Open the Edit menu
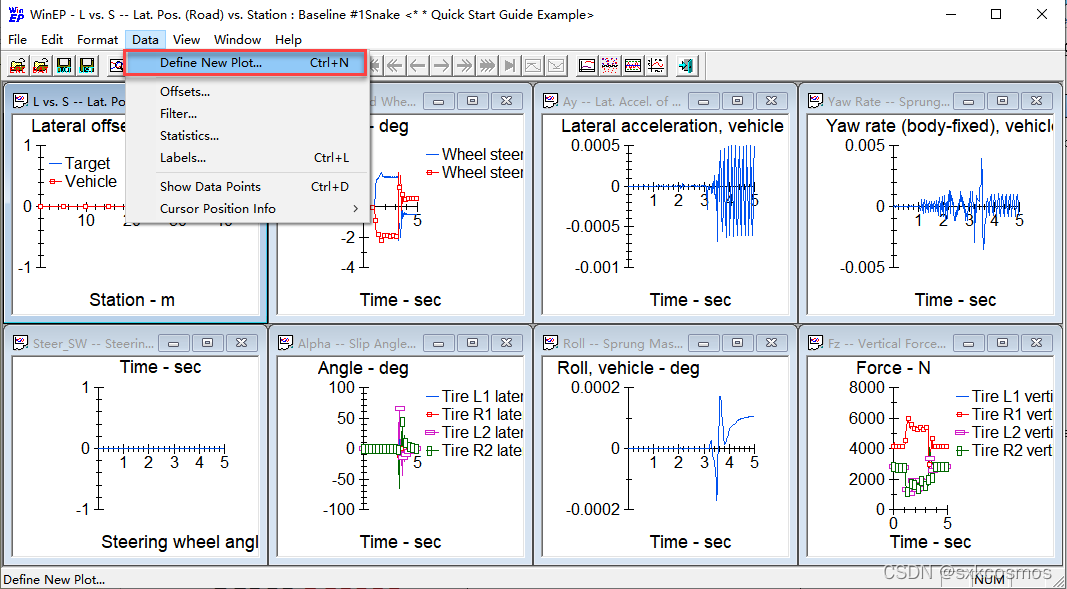Image resolution: width=1067 pixels, height=589 pixels. [52, 39]
